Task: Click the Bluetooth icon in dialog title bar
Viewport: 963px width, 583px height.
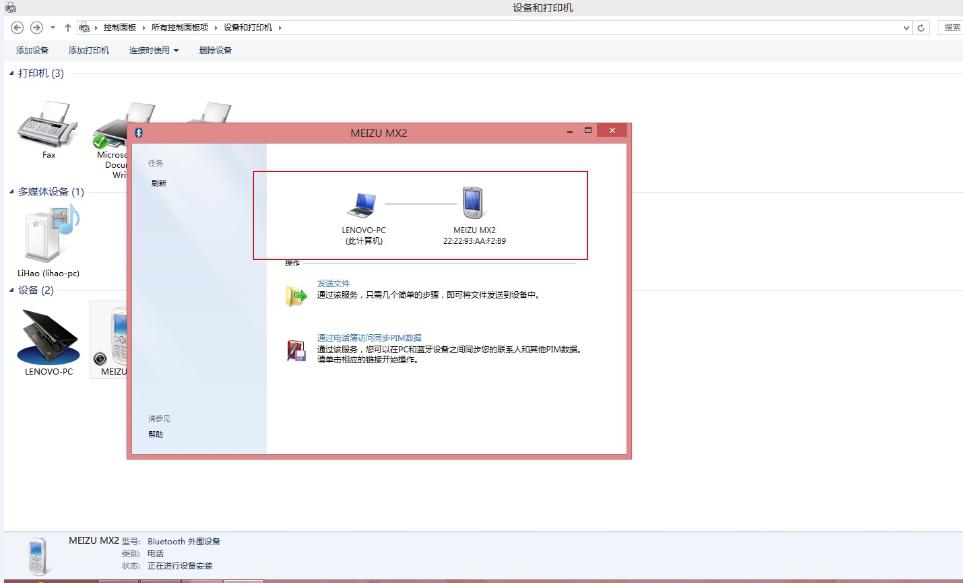Action: pyautogui.click(x=139, y=132)
